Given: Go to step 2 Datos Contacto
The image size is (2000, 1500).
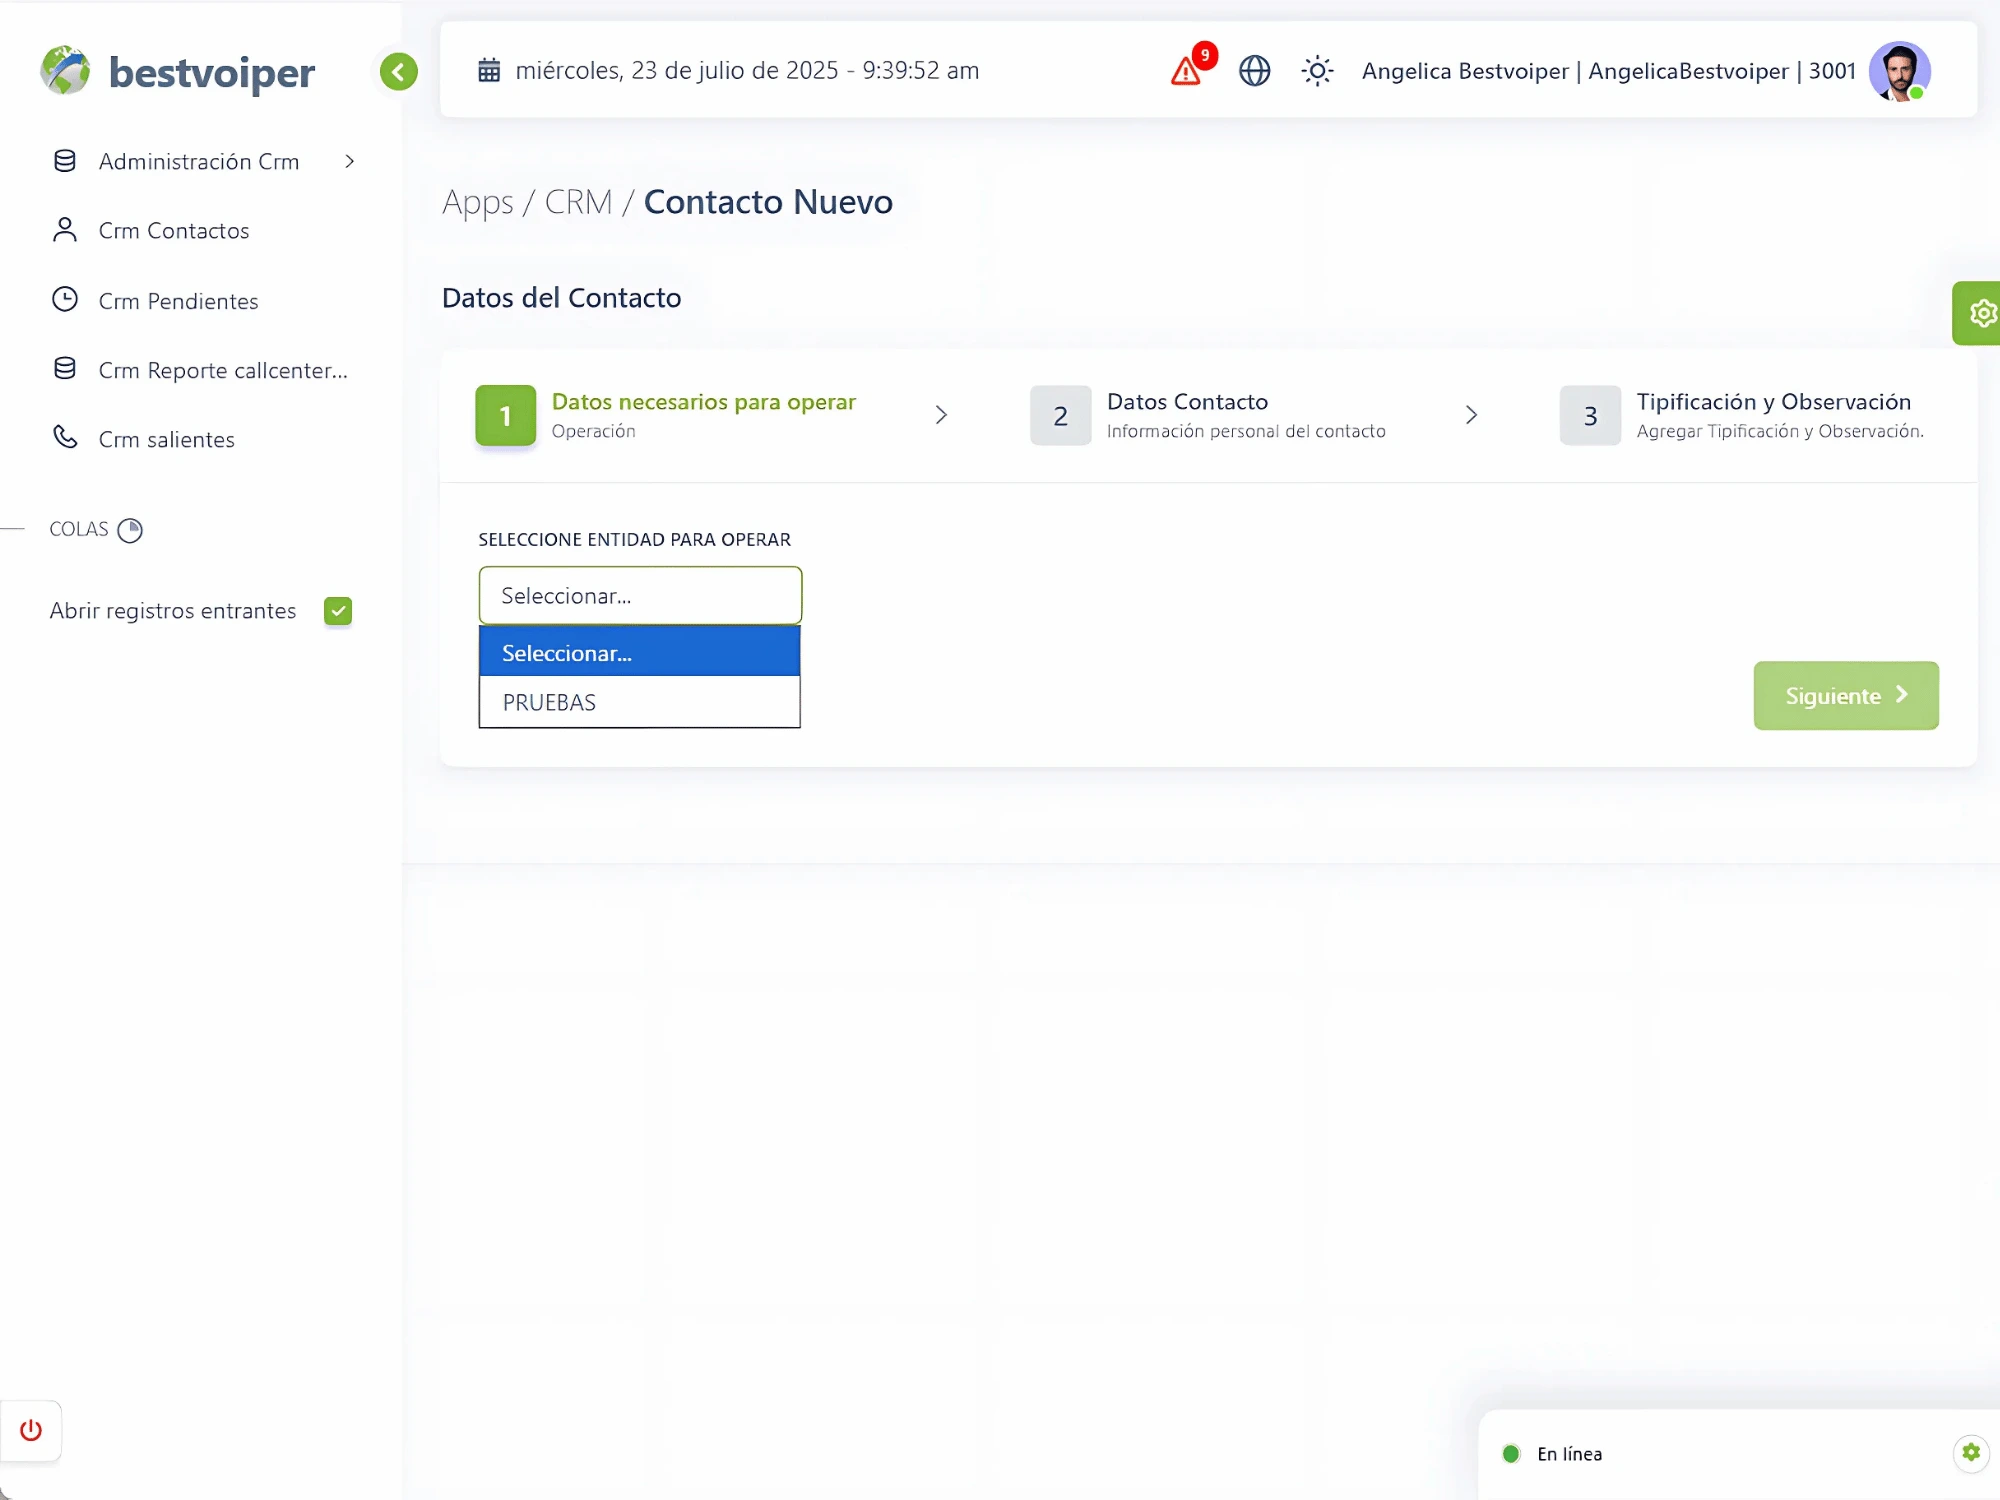Looking at the screenshot, I should (1208, 415).
